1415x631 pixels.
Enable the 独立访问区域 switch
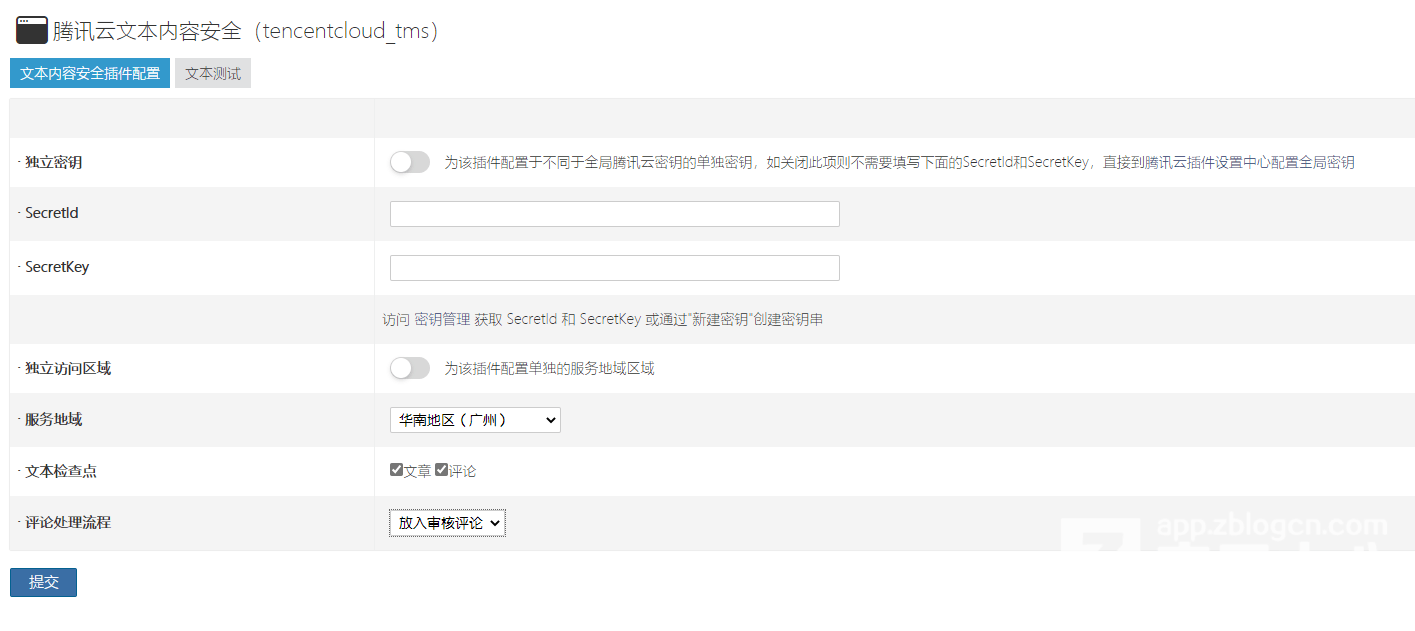[x=409, y=368]
